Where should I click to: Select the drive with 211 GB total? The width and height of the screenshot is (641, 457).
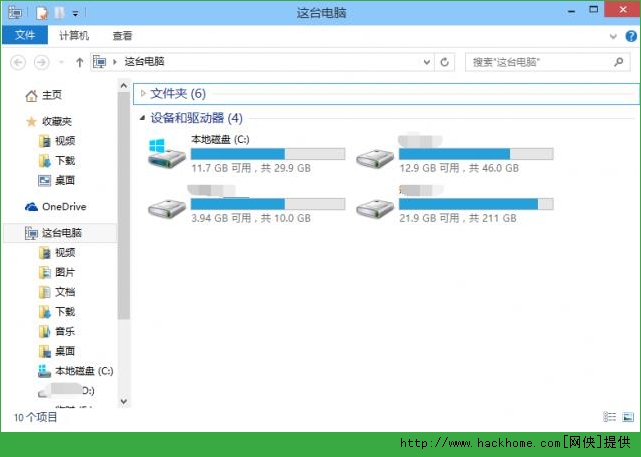click(x=455, y=204)
